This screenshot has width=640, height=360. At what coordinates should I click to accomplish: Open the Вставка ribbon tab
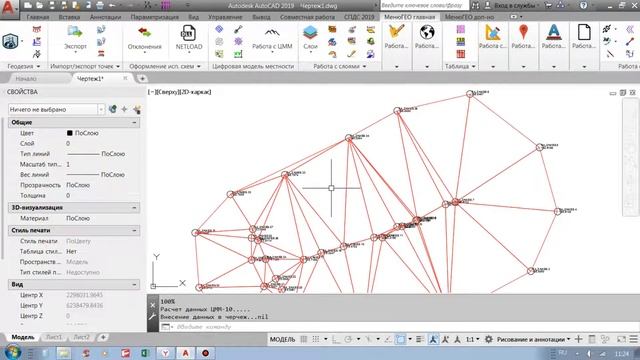(69, 17)
